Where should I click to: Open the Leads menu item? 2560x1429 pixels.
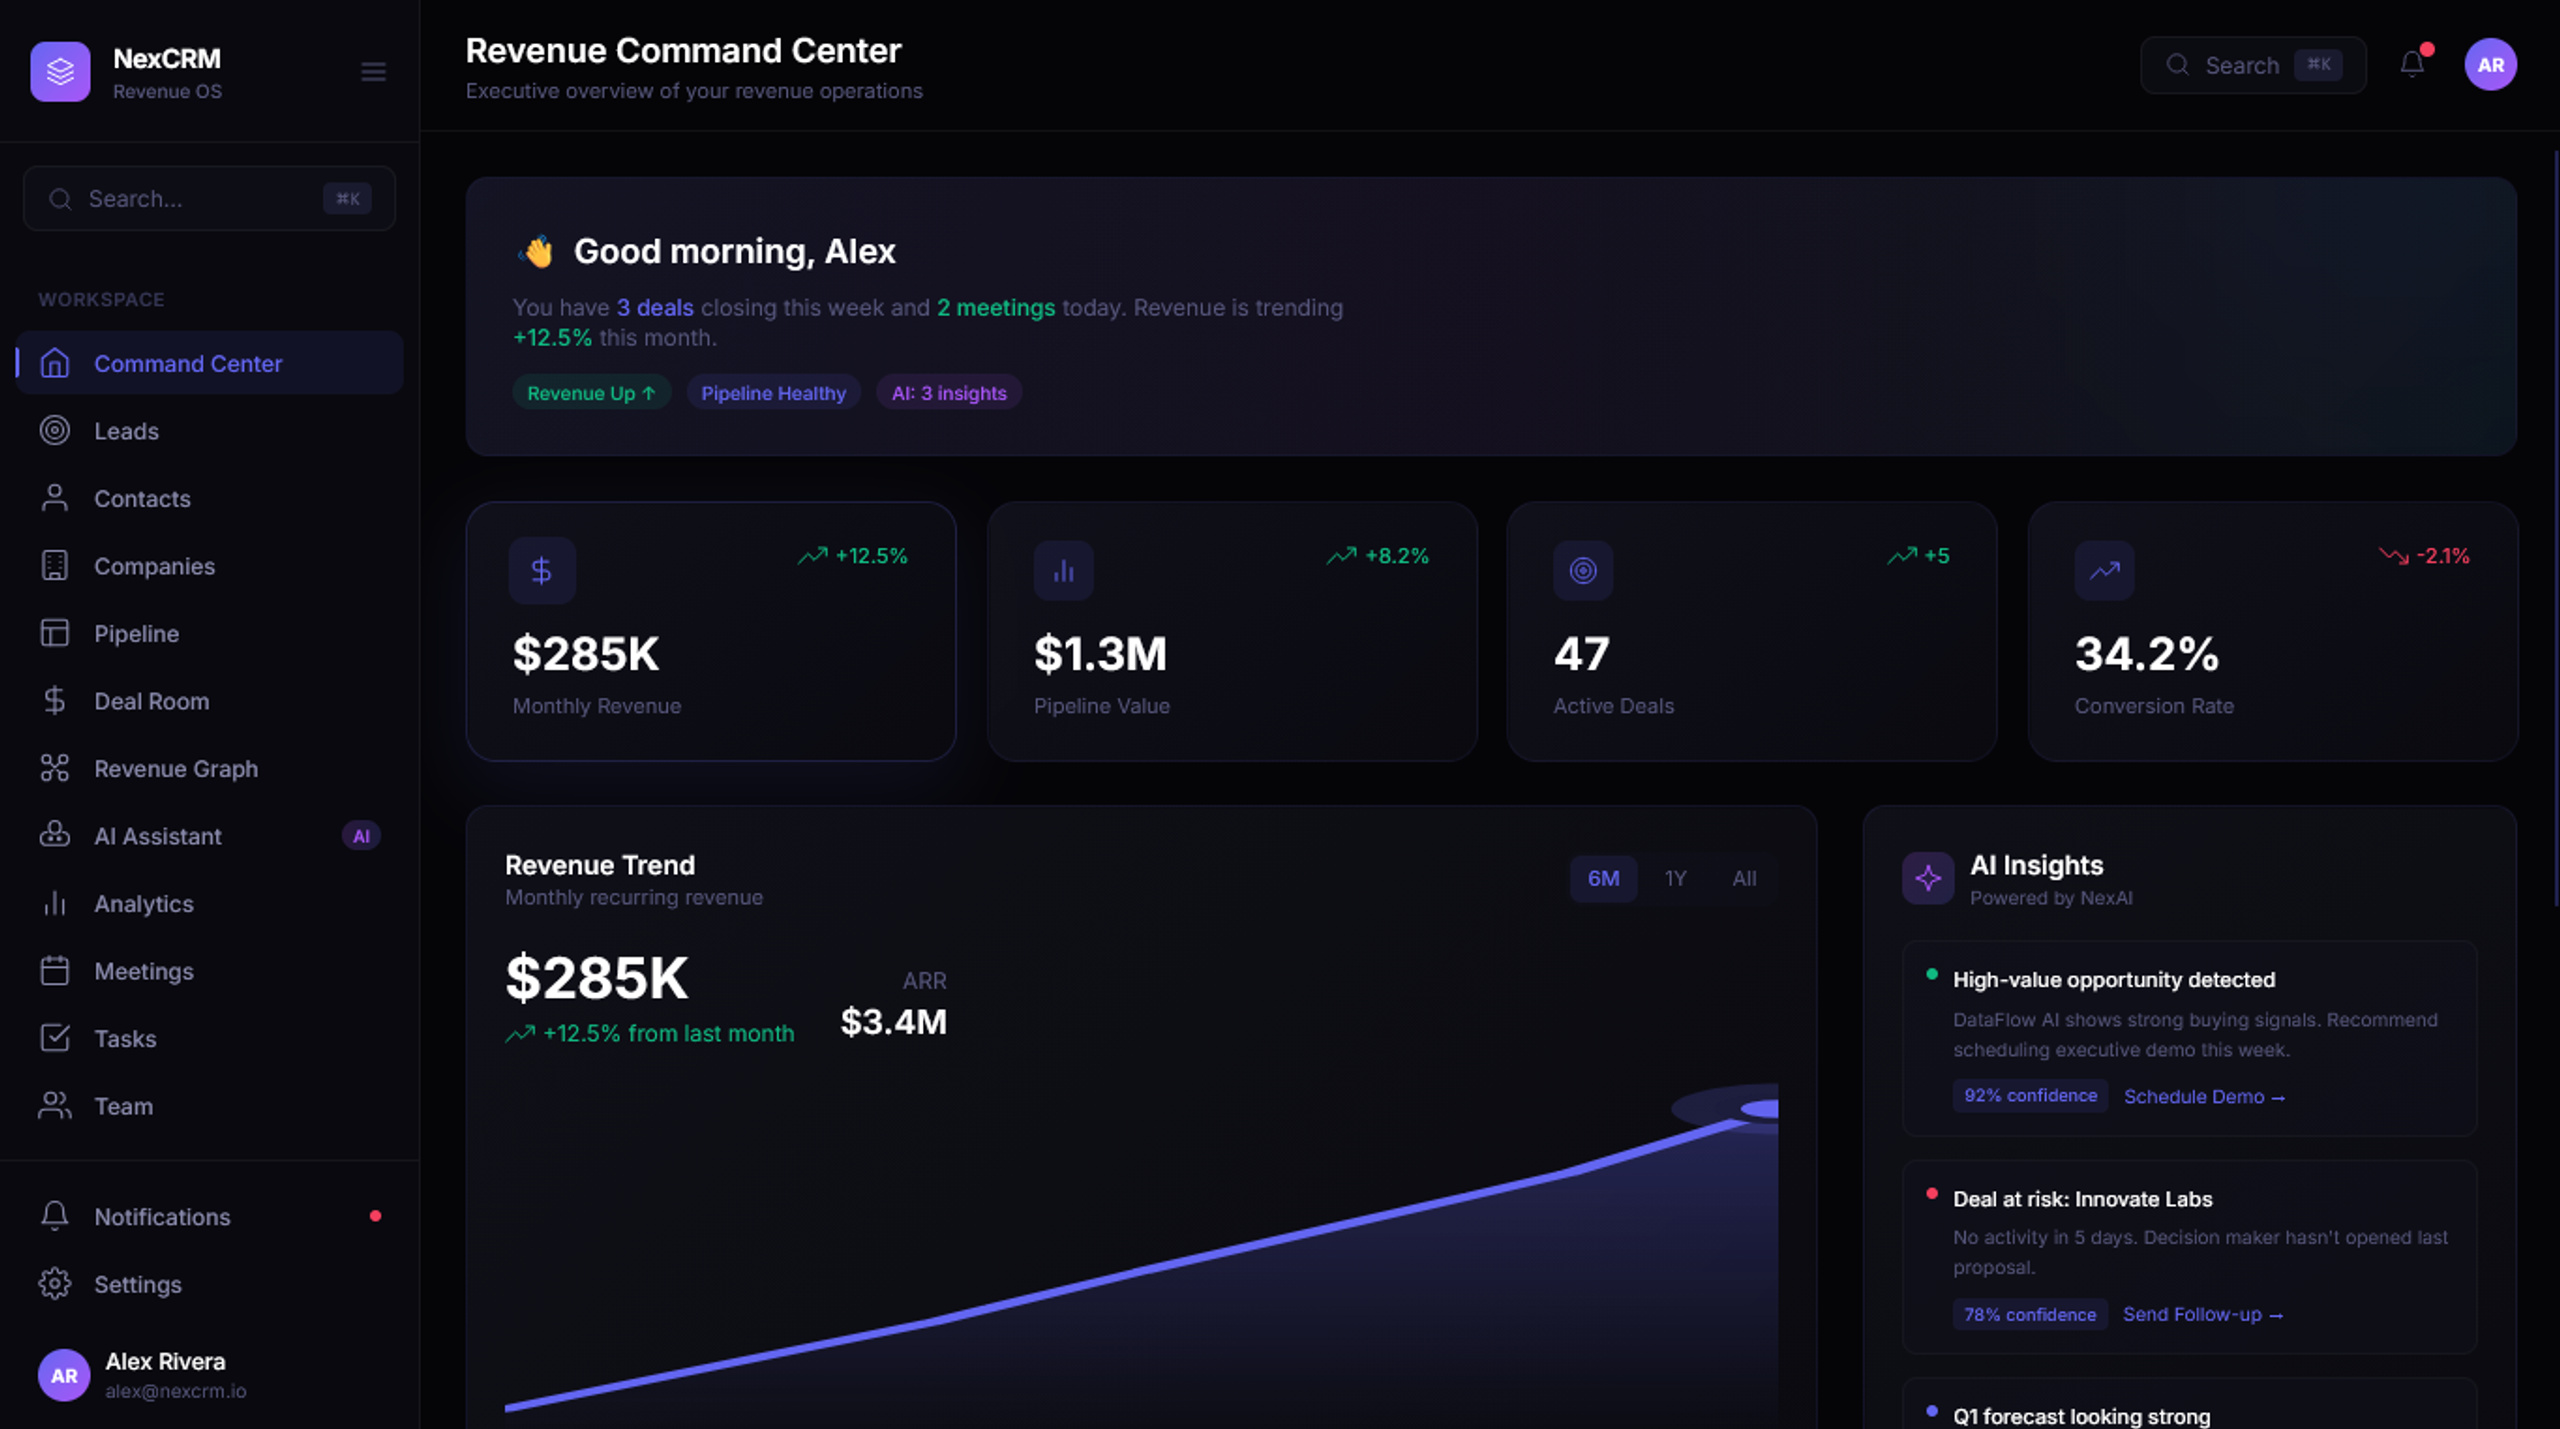click(x=210, y=430)
